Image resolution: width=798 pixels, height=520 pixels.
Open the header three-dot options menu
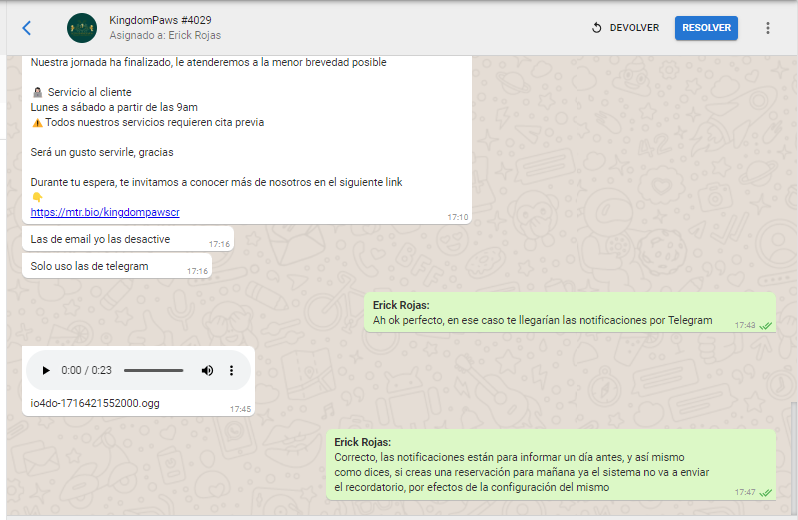tap(768, 28)
